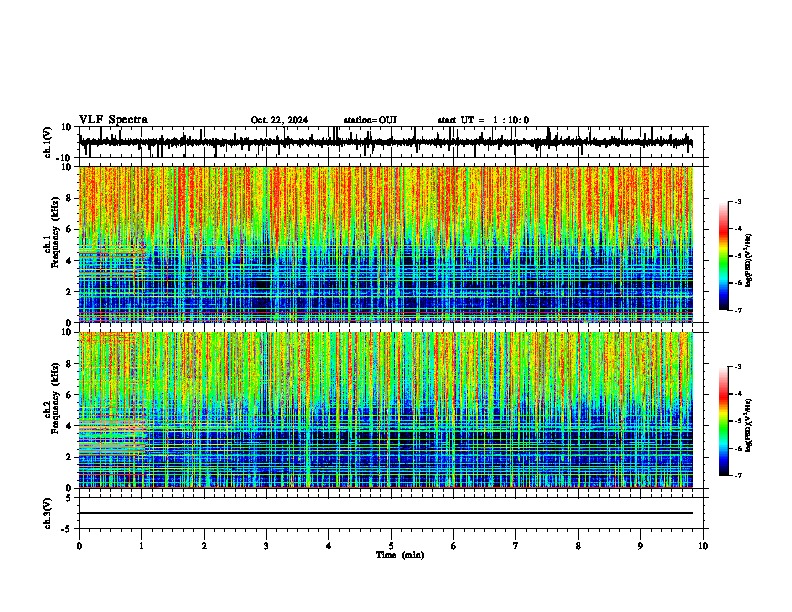792x612 pixels.
Task: Click time axis tick label "0"
Action: pyautogui.click(x=79, y=546)
